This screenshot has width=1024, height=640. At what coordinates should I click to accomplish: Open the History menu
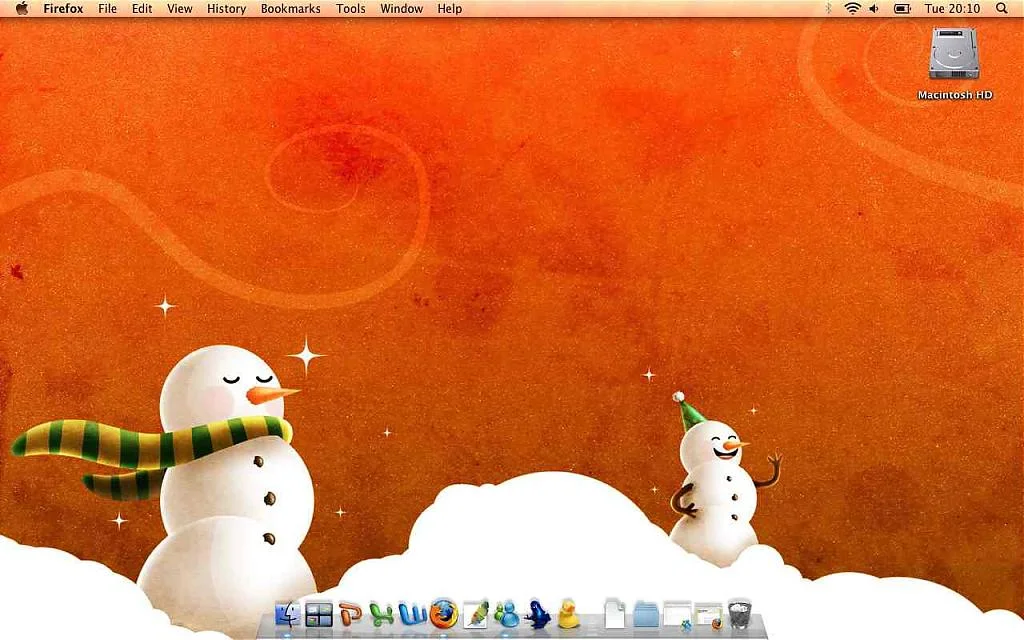(226, 9)
